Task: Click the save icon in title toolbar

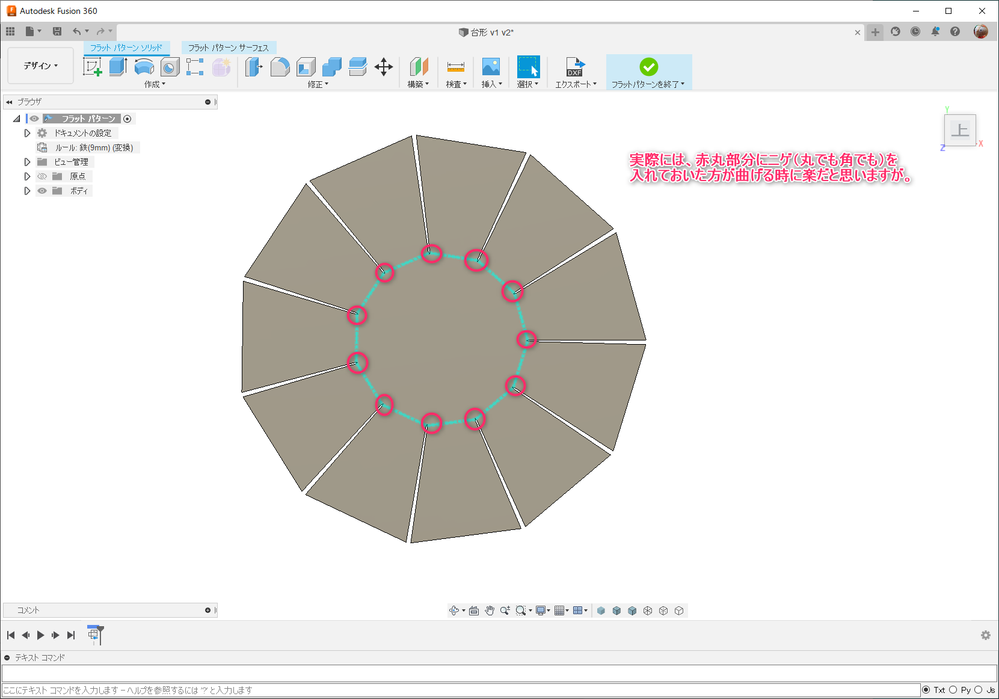Action: pos(57,31)
